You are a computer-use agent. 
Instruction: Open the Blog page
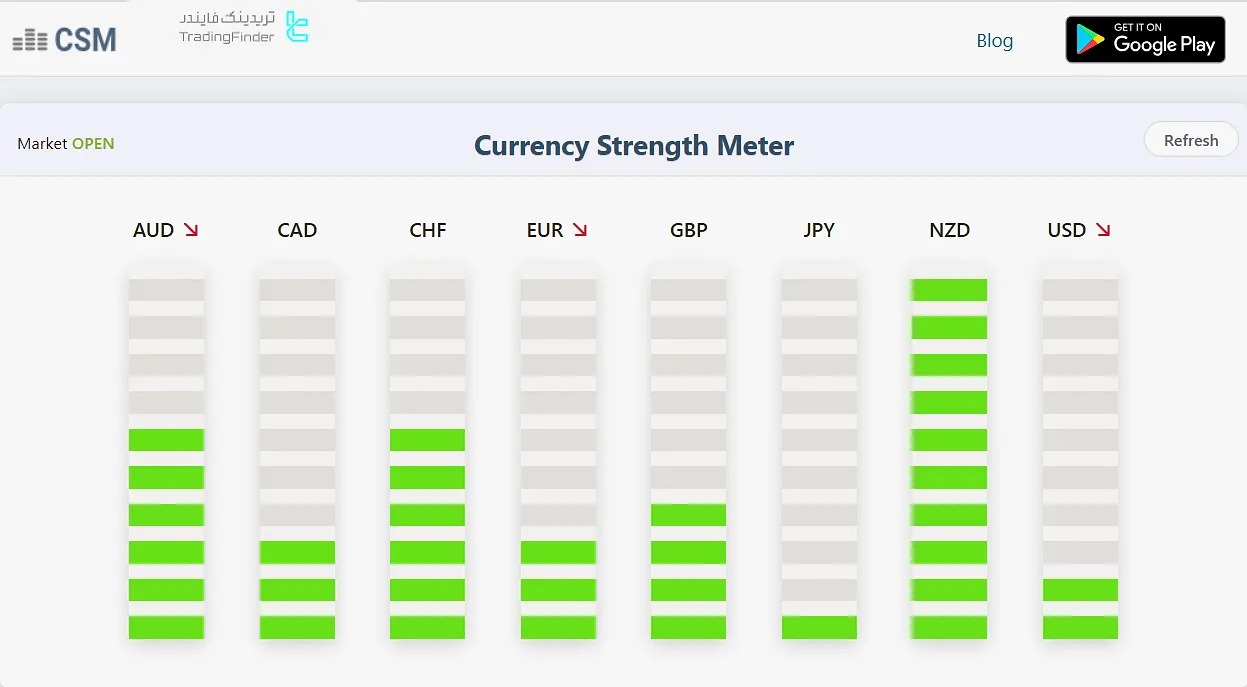pos(994,41)
